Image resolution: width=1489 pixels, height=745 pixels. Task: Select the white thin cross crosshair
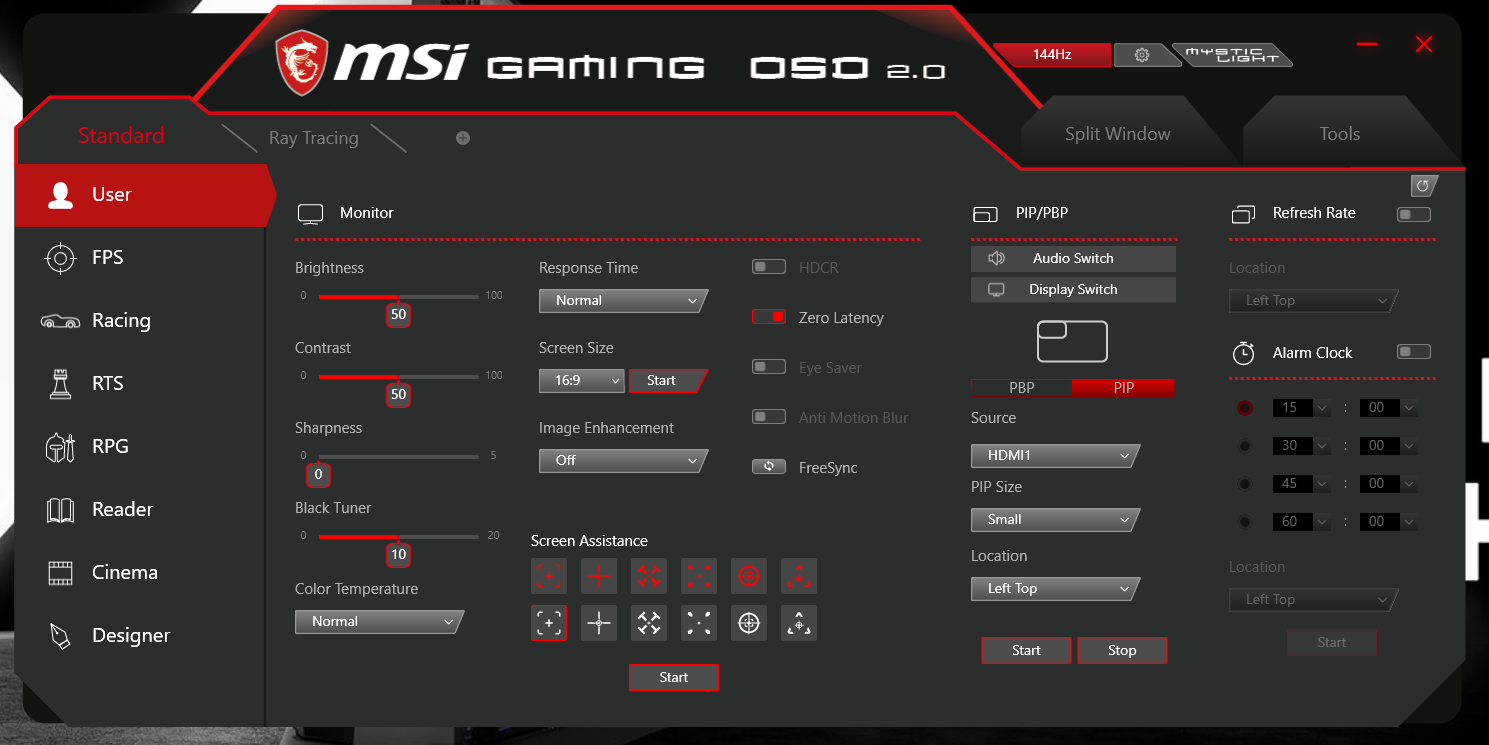pyautogui.click(x=599, y=623)
